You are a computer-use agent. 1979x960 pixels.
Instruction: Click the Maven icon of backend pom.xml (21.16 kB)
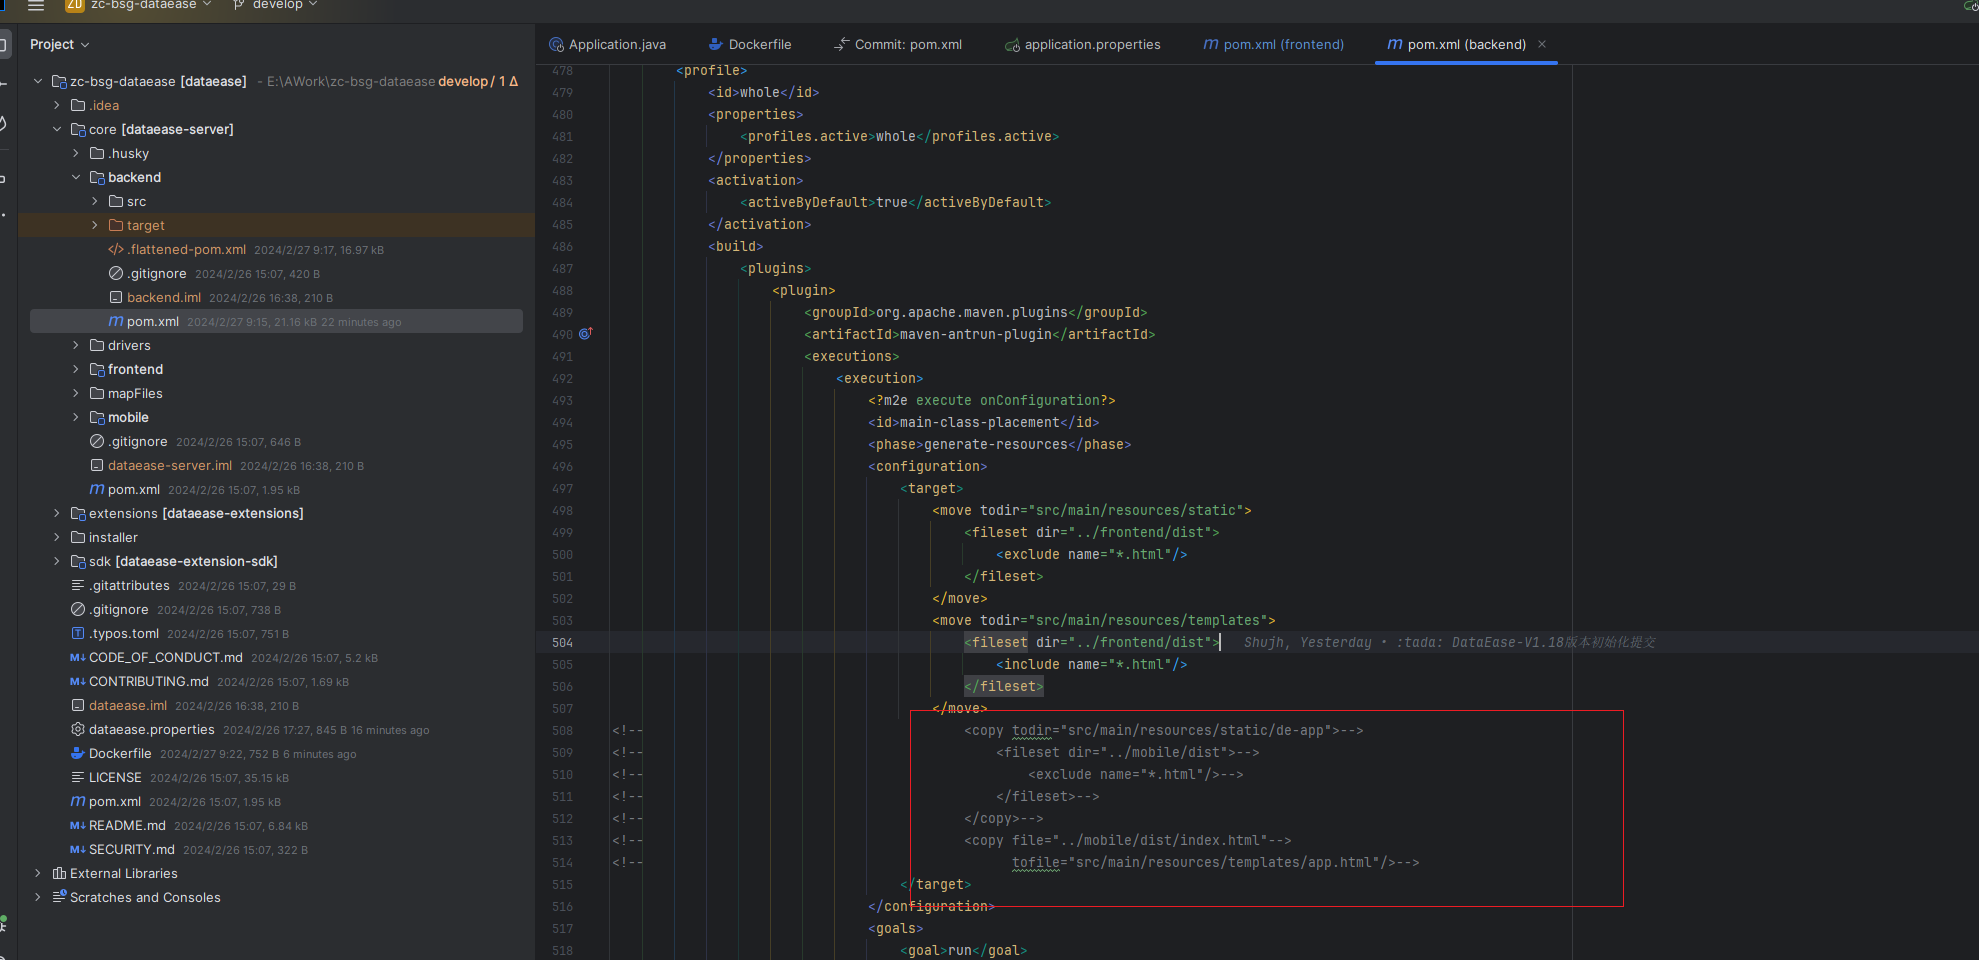coord(116,321)
